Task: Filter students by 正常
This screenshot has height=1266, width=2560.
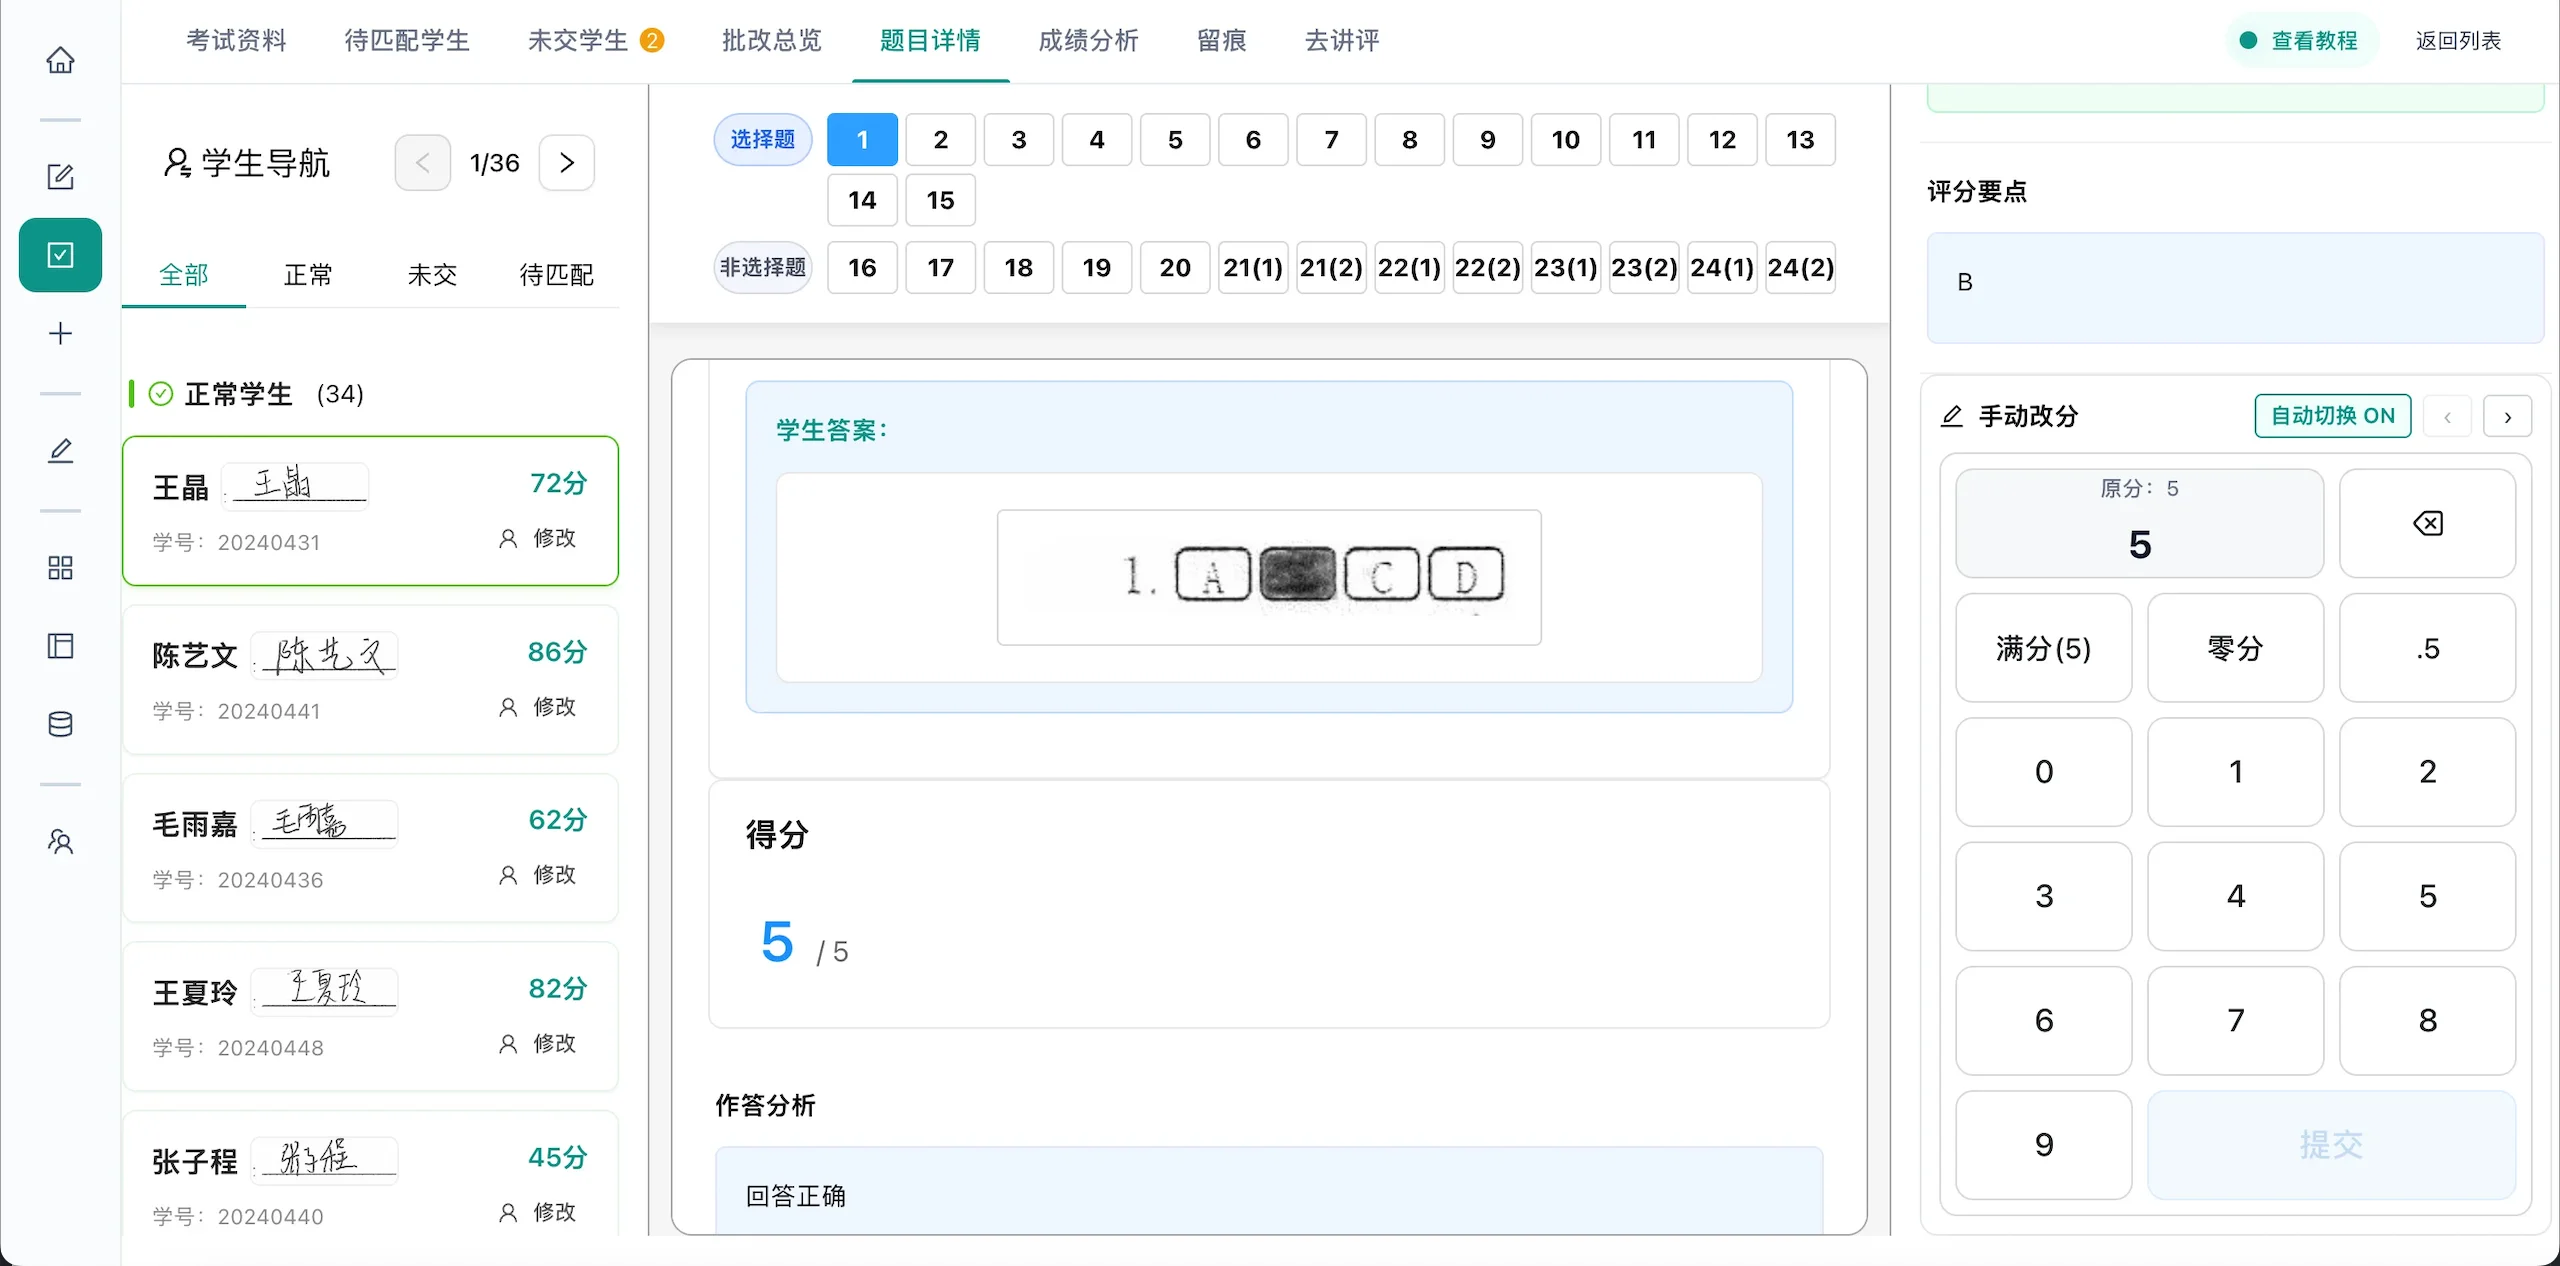Action: pyautogui.click(x=308, y=275)
